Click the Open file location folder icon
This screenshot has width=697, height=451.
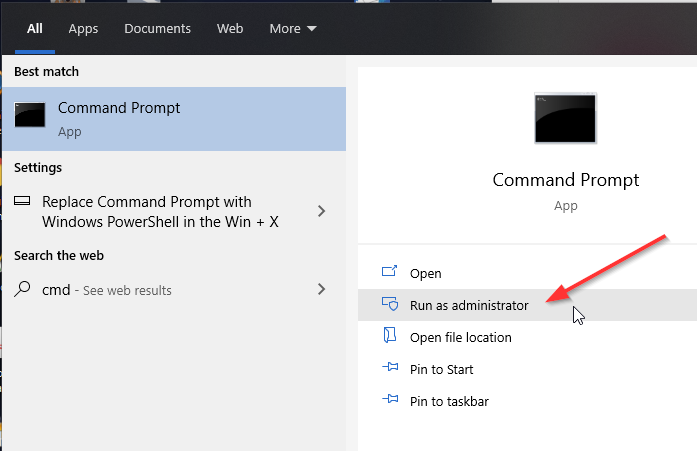390,335
